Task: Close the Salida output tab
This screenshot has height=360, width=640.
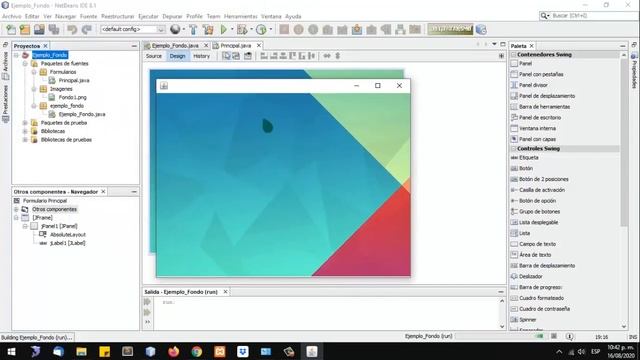Action: pyautogui.click(x=225, y=292)
